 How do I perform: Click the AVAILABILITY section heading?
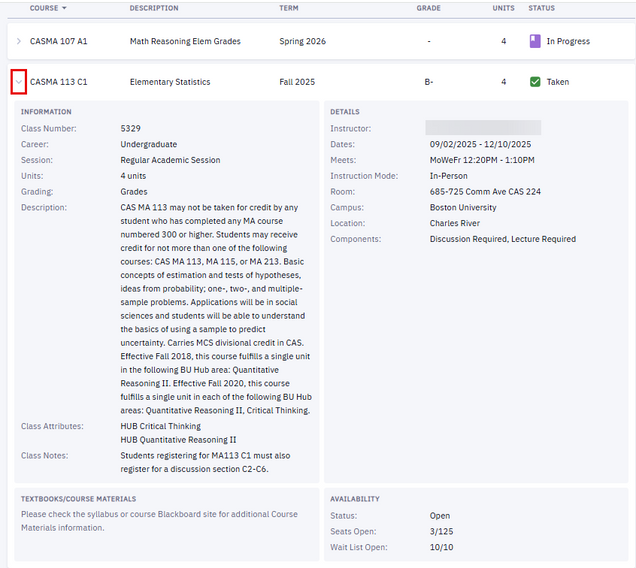point(355,499)
